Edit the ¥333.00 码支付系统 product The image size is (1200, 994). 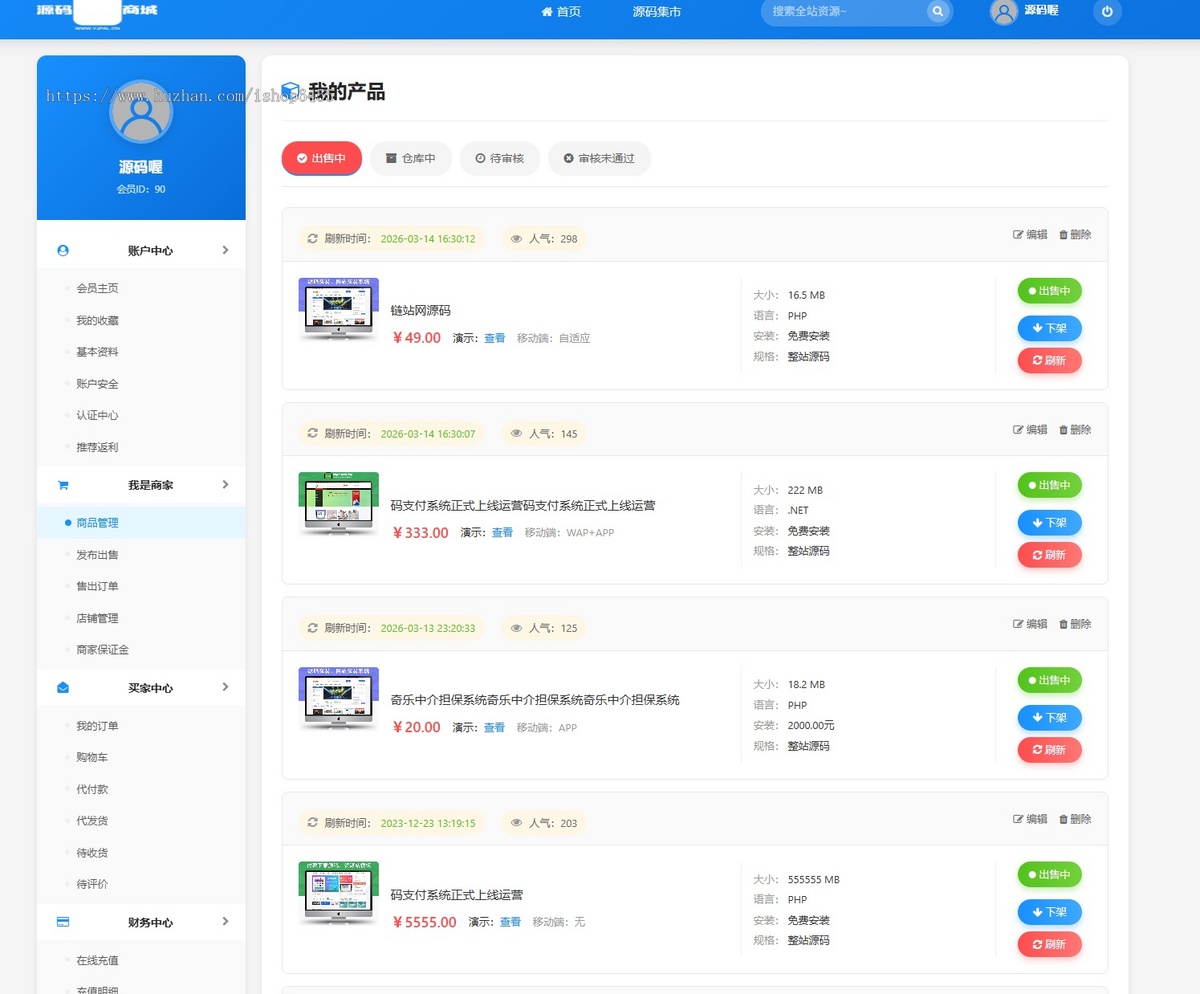(x=1030, y=430)
